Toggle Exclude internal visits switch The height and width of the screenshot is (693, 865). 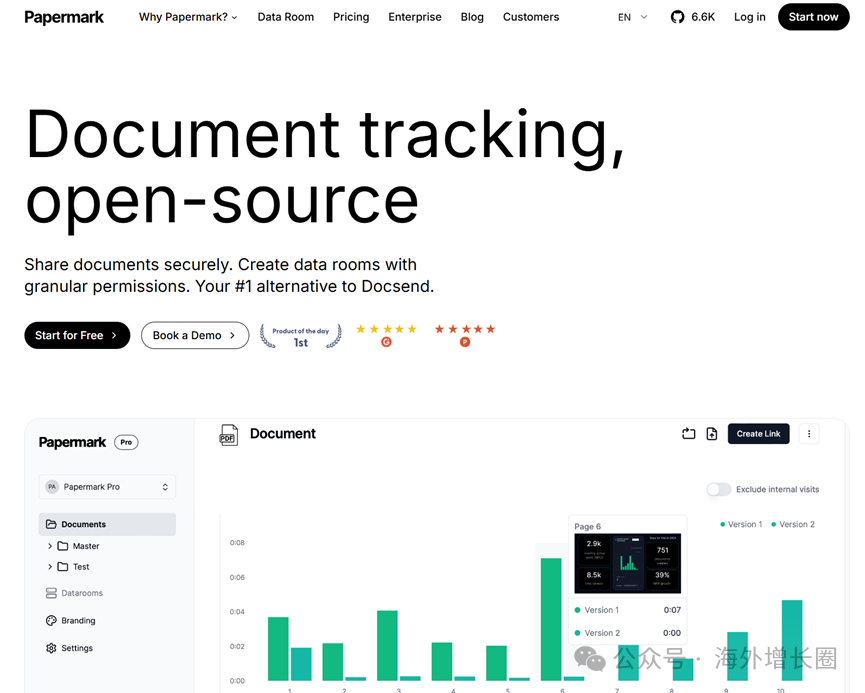719,489
